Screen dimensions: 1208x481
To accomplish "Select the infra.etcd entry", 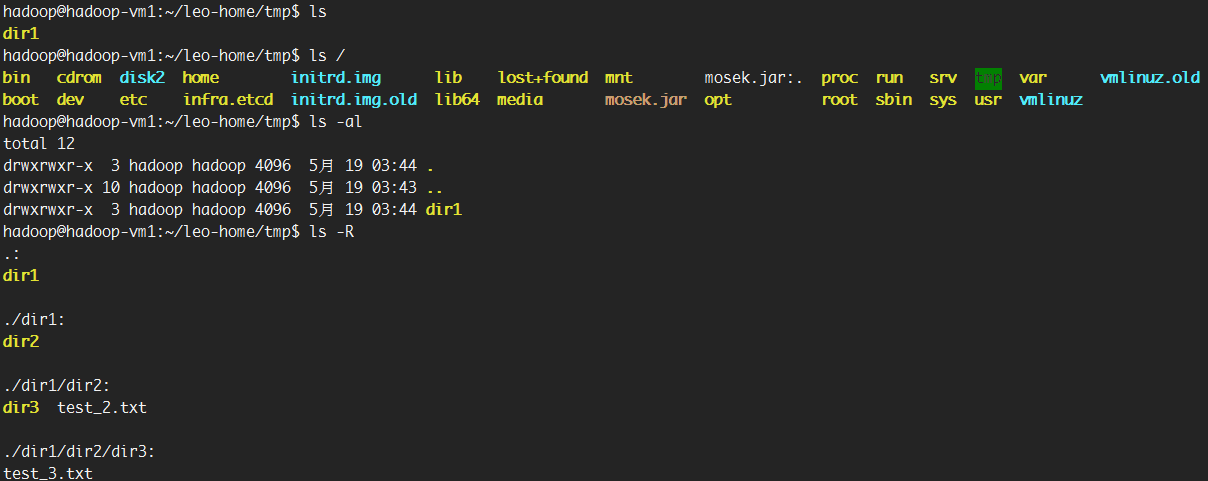I will click(228, 99).
